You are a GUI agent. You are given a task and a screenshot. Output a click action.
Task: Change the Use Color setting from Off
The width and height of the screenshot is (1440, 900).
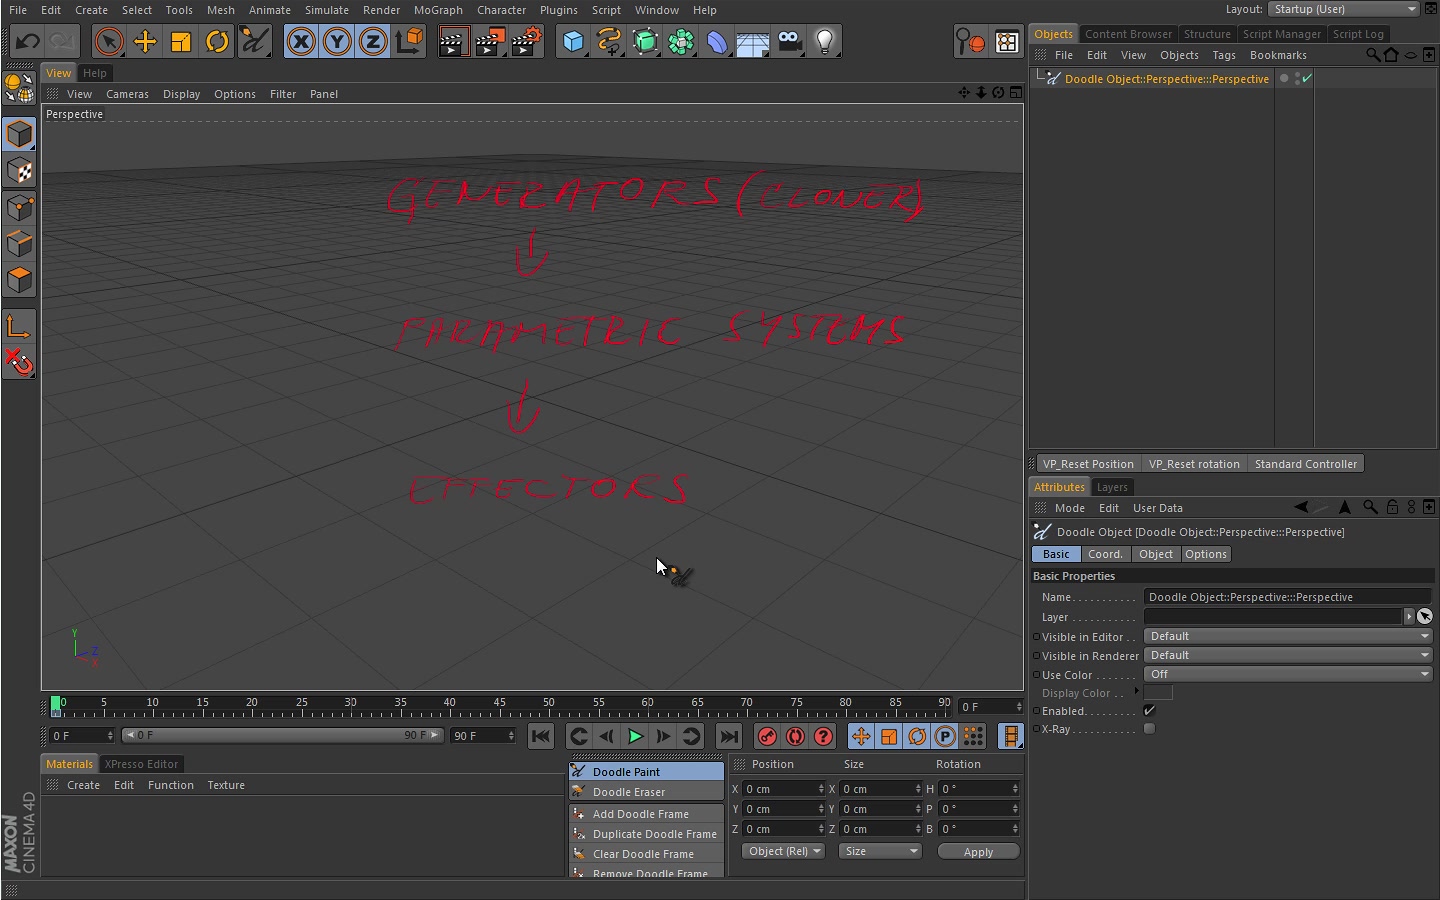(x=1288, y=674)
